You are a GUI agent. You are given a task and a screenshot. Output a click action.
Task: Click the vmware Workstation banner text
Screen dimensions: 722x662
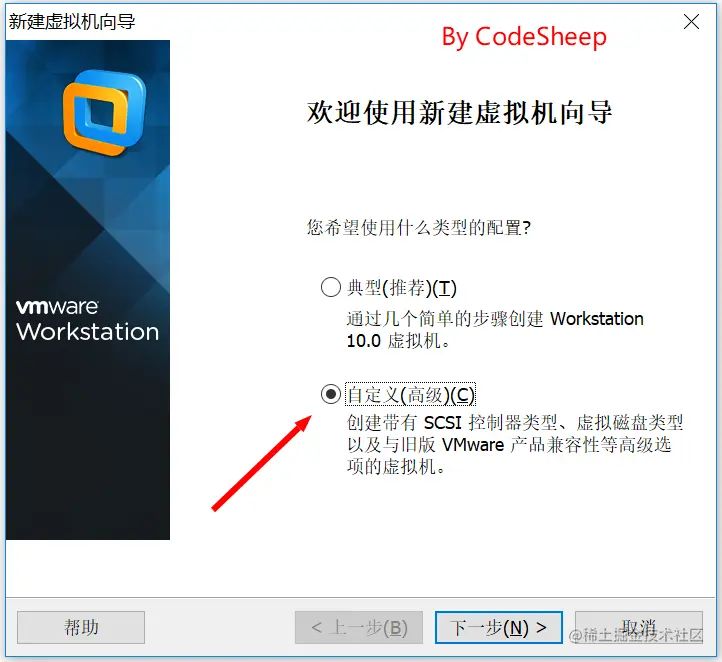pos(87,320)
